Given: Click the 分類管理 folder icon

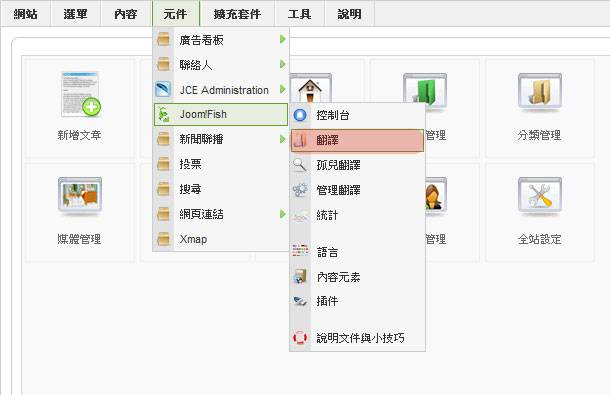Looking at the screenshot, I should pos(540,91).
